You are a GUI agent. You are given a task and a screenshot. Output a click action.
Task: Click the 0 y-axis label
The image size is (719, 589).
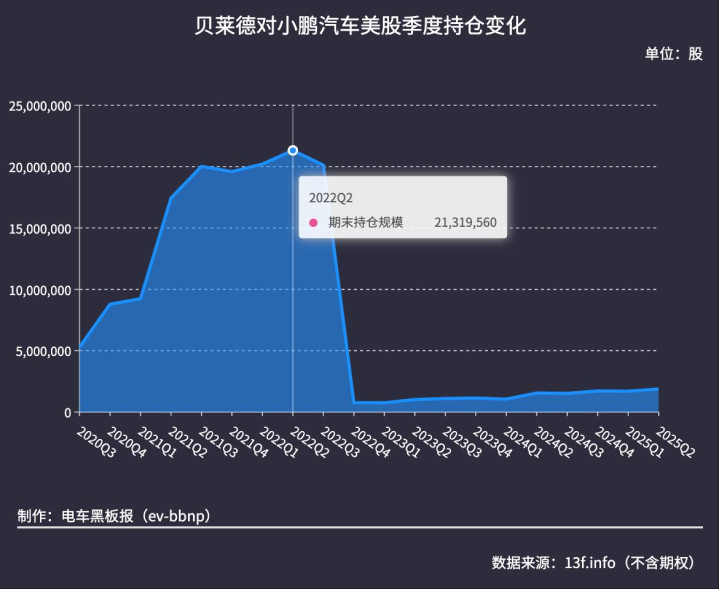(68, 413)
